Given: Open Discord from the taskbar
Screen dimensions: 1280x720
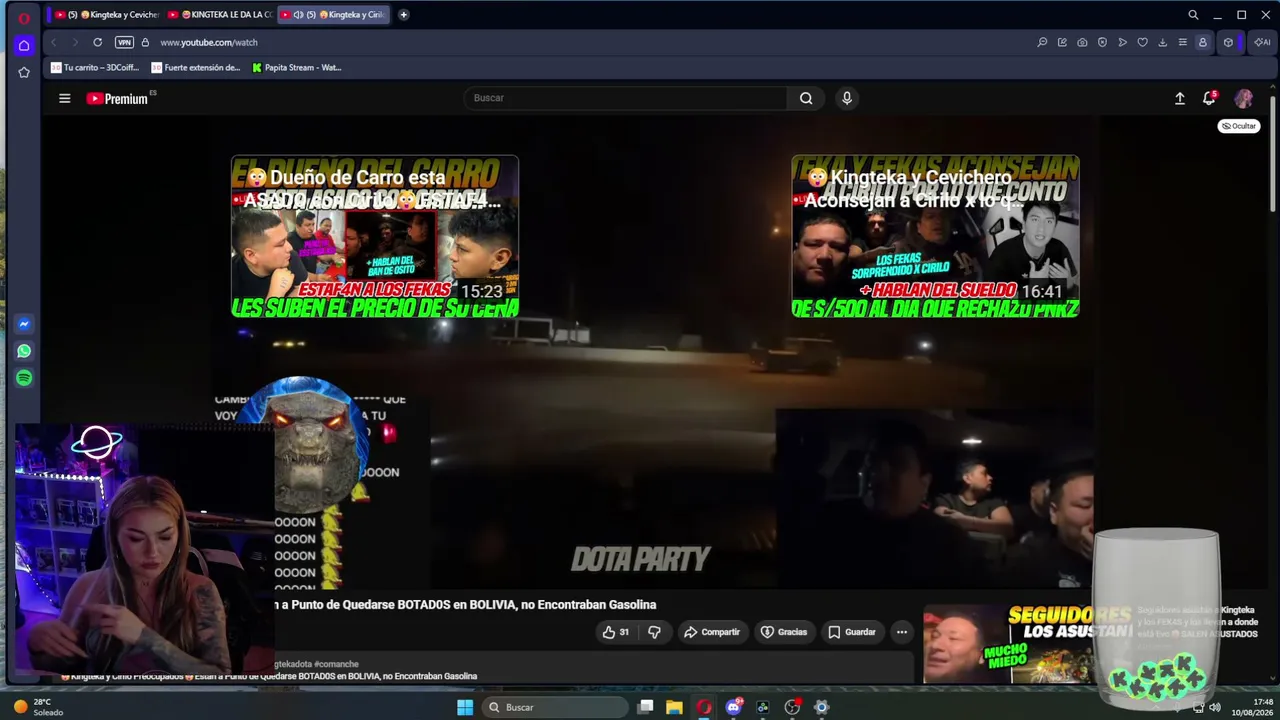Looking at the screenshot, I should pos(734,707).
